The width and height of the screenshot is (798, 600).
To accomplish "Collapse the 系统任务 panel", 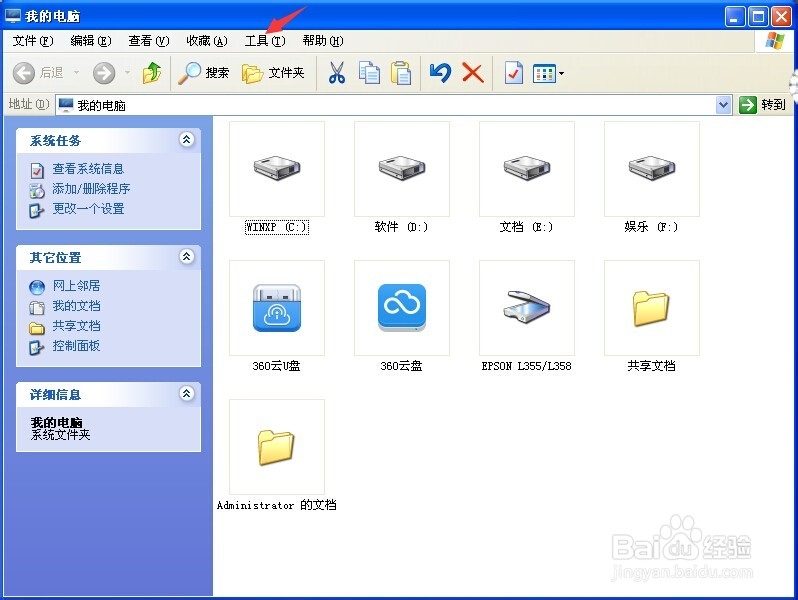I will 187,139.
